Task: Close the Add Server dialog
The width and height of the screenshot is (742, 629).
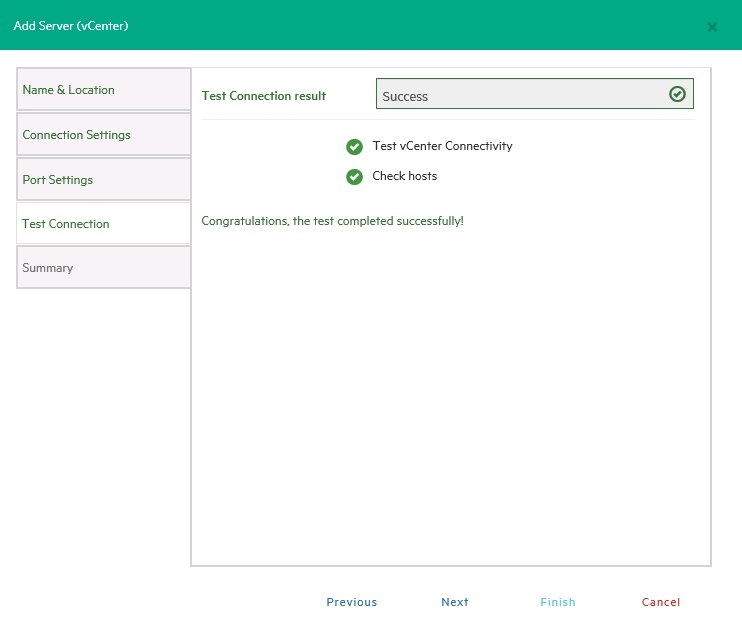Action: click(712, 27)
